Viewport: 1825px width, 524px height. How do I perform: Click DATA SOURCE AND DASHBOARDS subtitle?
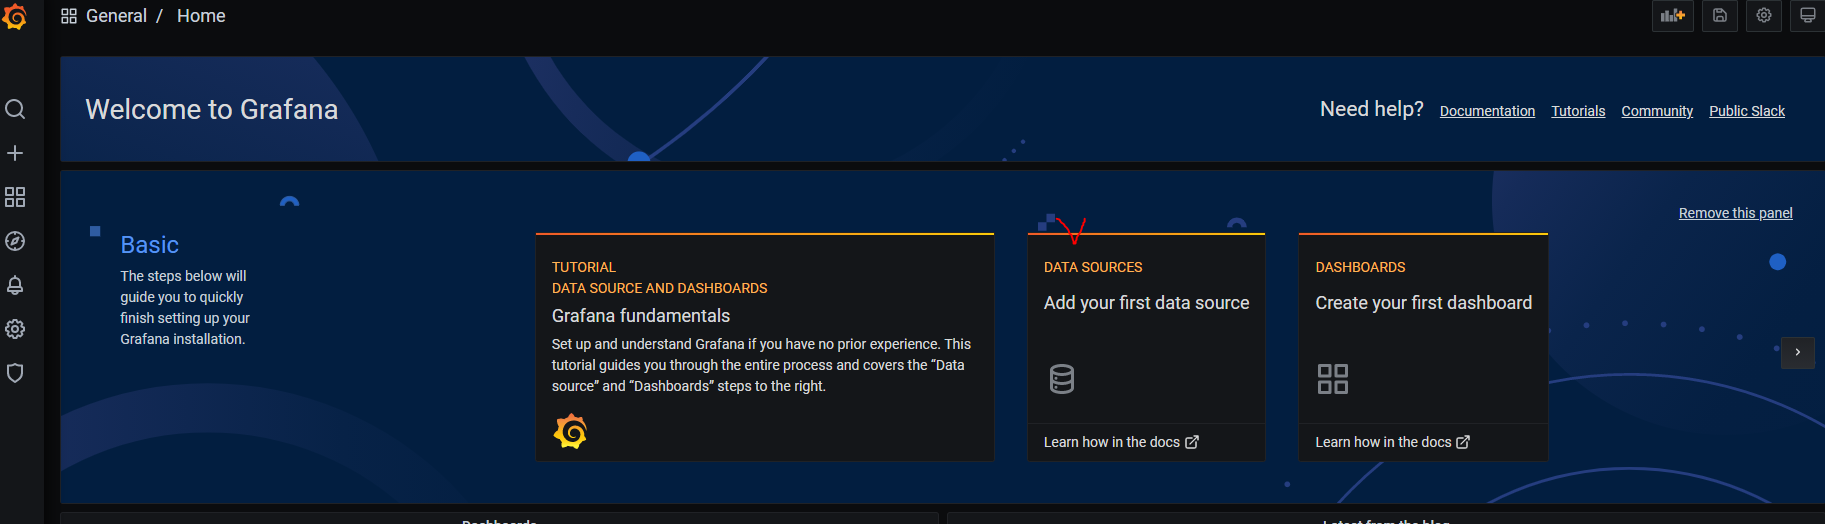(x=660, y=288)
